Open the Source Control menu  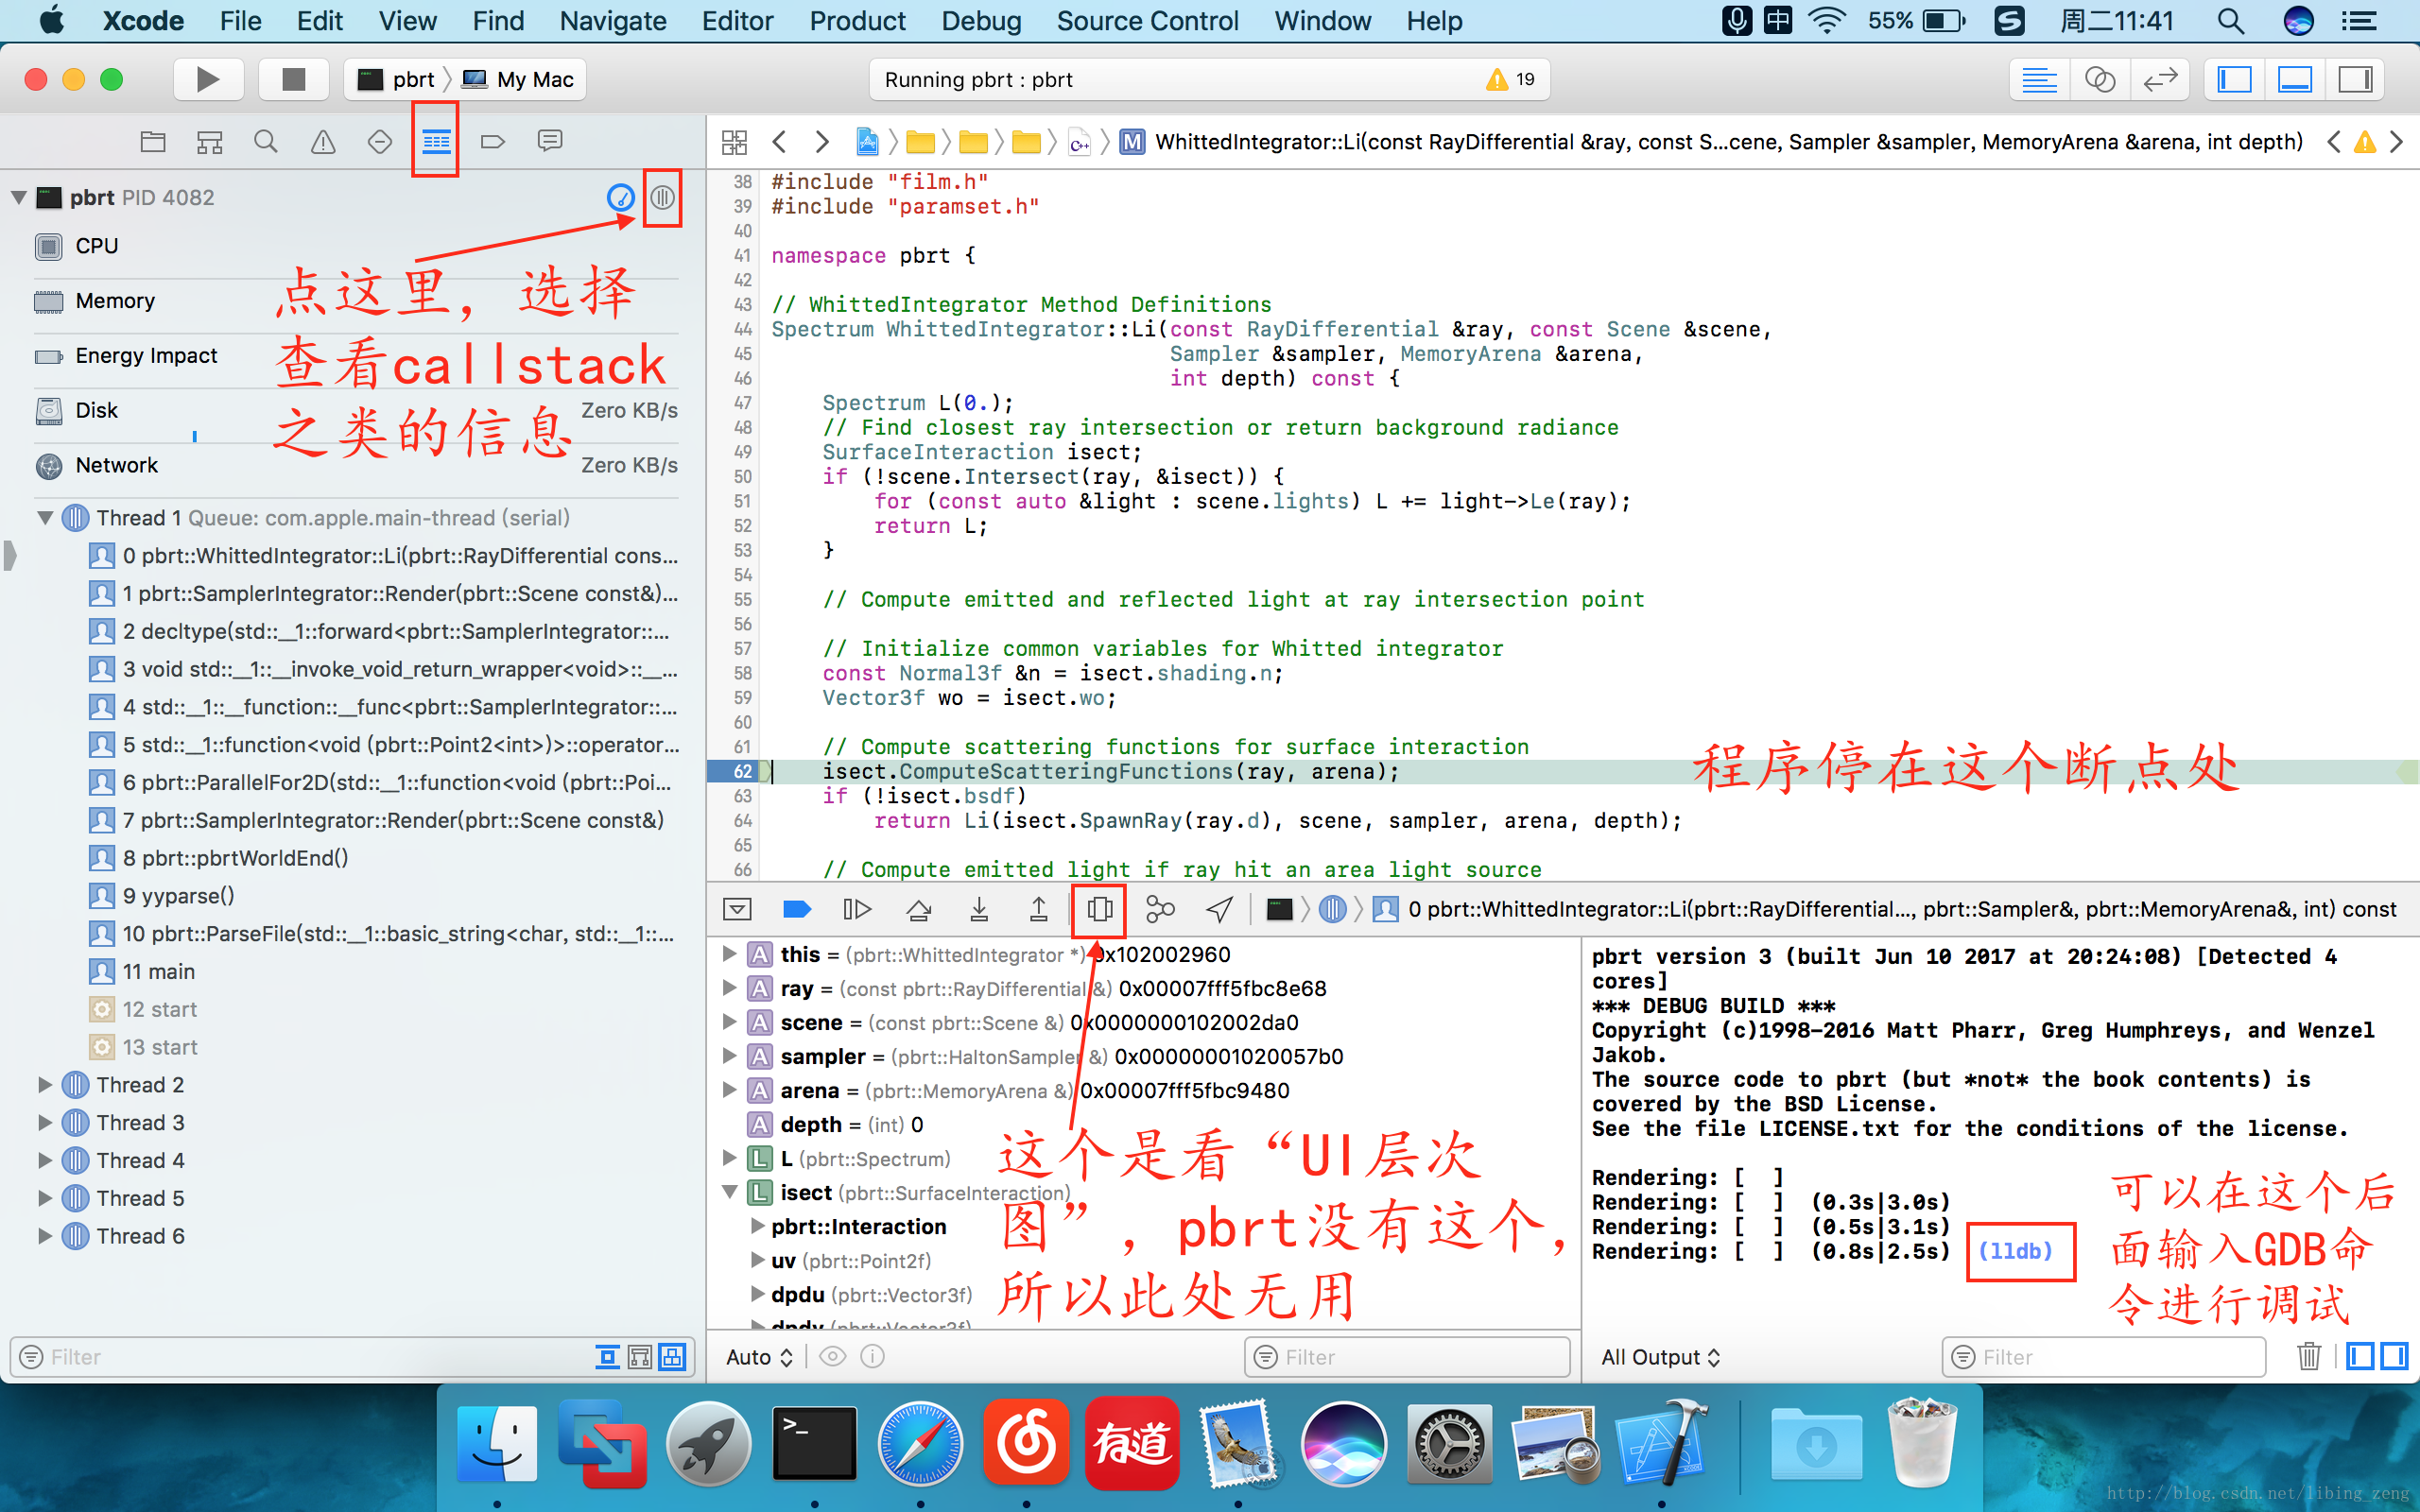click(x=1147, y=21)
